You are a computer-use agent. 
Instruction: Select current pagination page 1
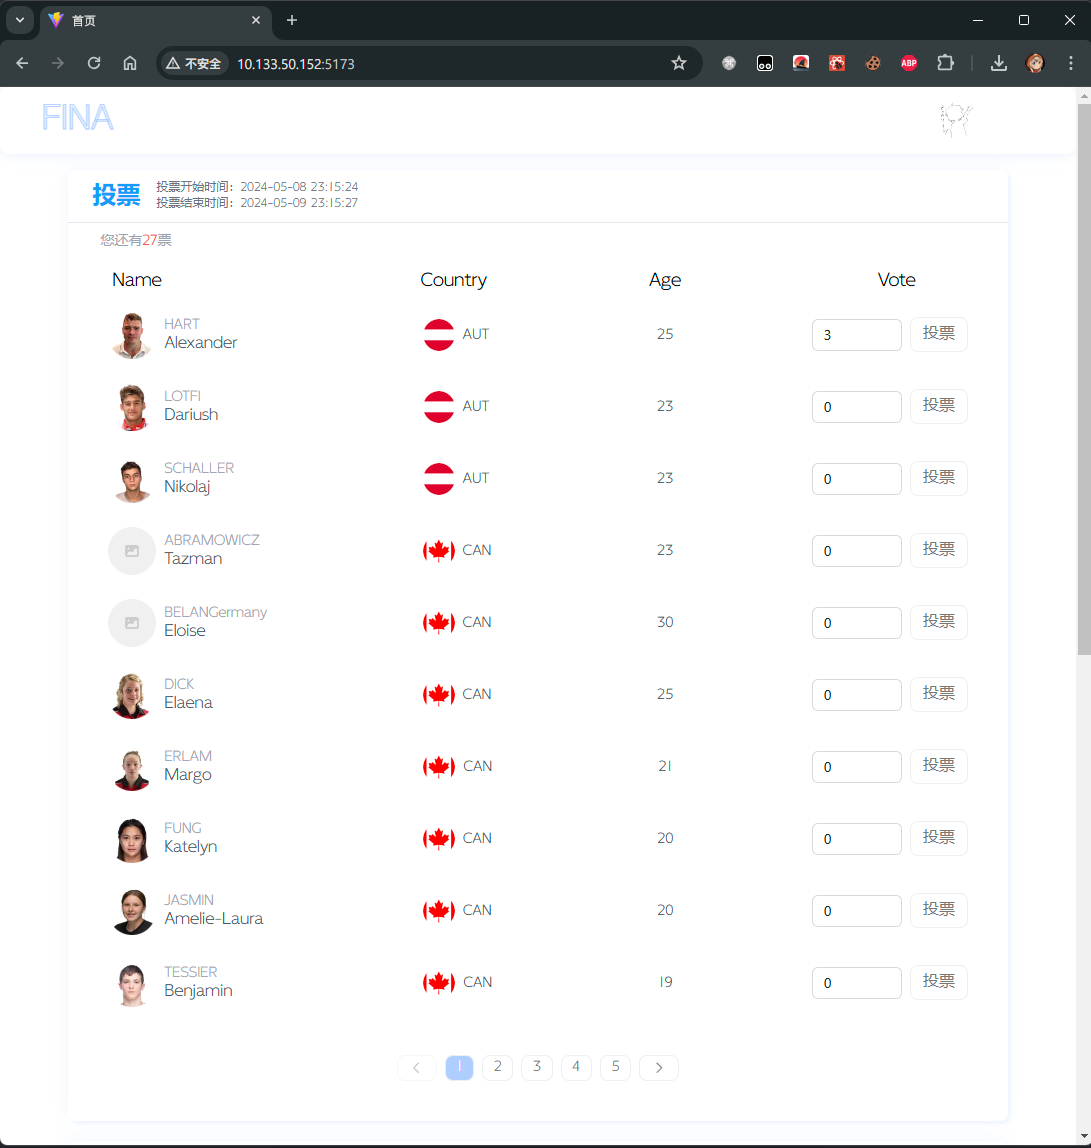coord(459,1067)
